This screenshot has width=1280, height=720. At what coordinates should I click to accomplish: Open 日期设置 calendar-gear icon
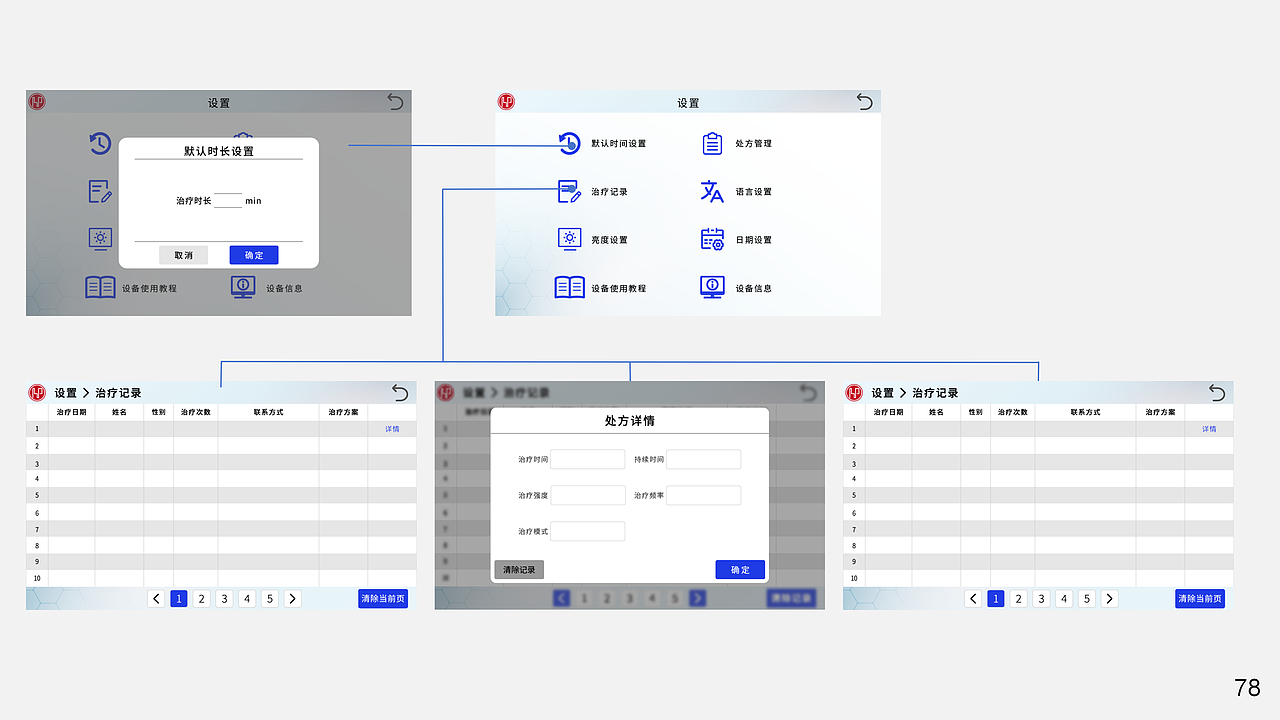click(712, 239)
